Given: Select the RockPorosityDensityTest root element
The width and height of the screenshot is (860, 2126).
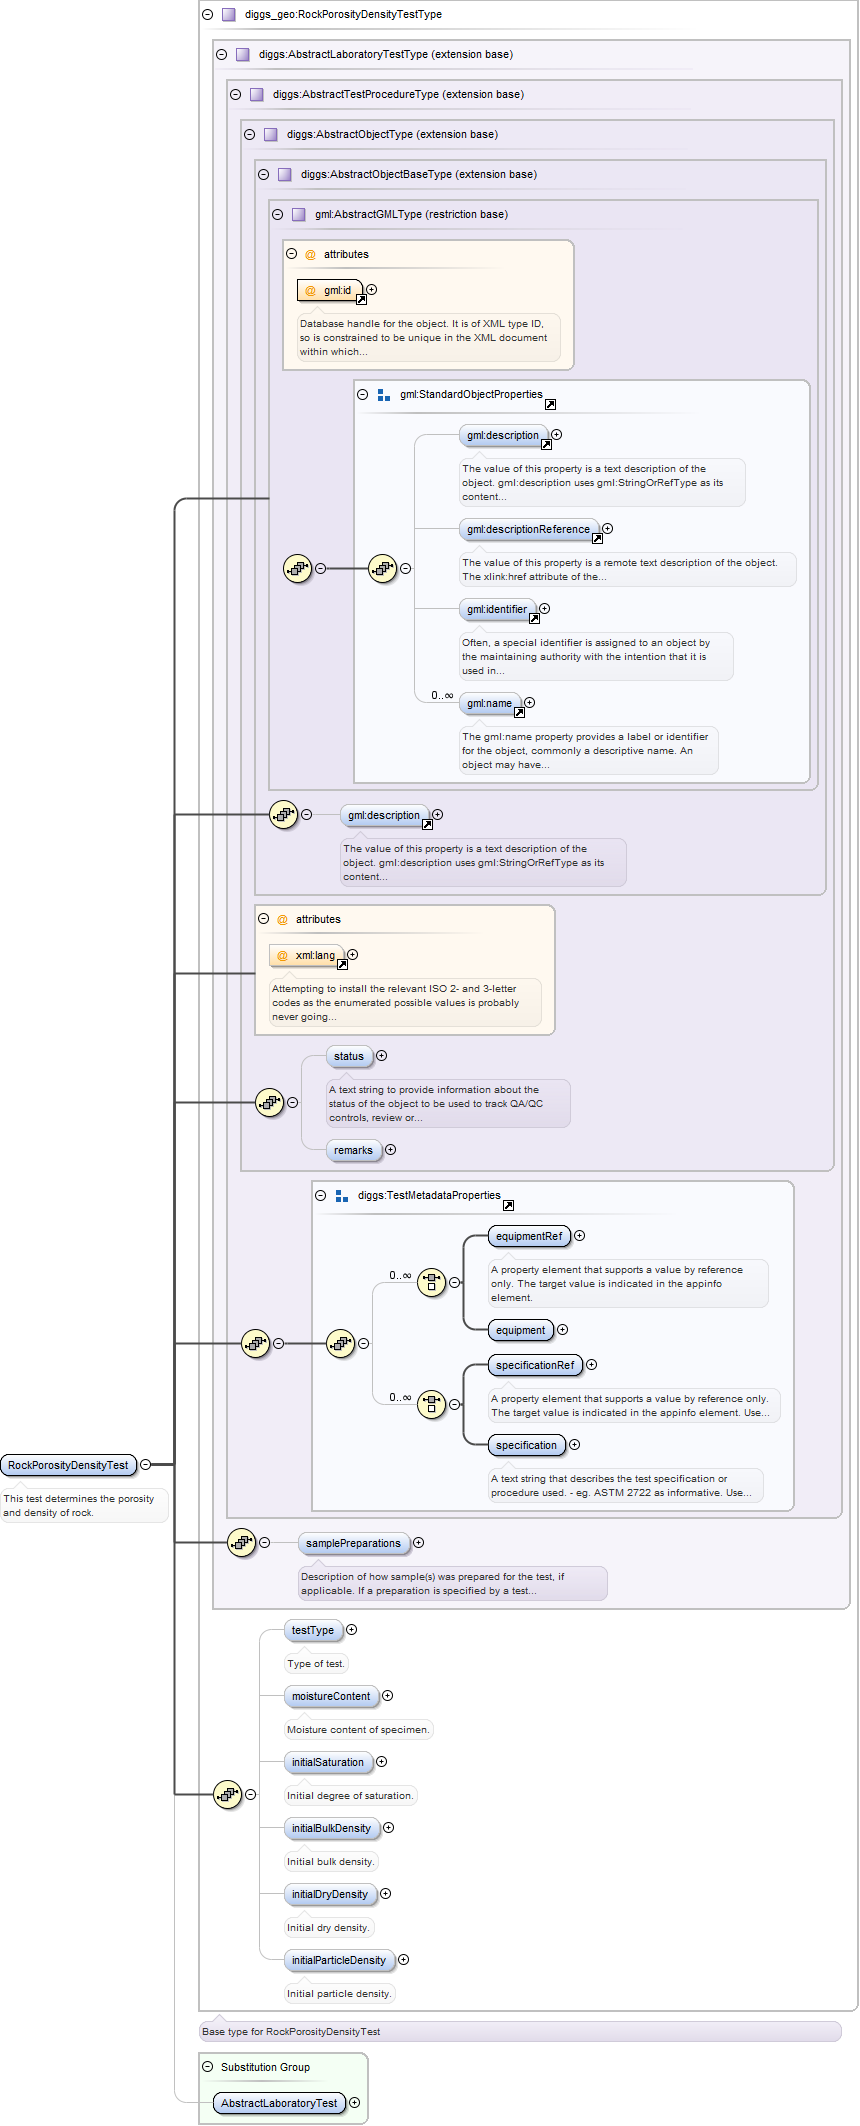Looking at the screenshot, I should pyautogui.click(x=68, y=1465).
